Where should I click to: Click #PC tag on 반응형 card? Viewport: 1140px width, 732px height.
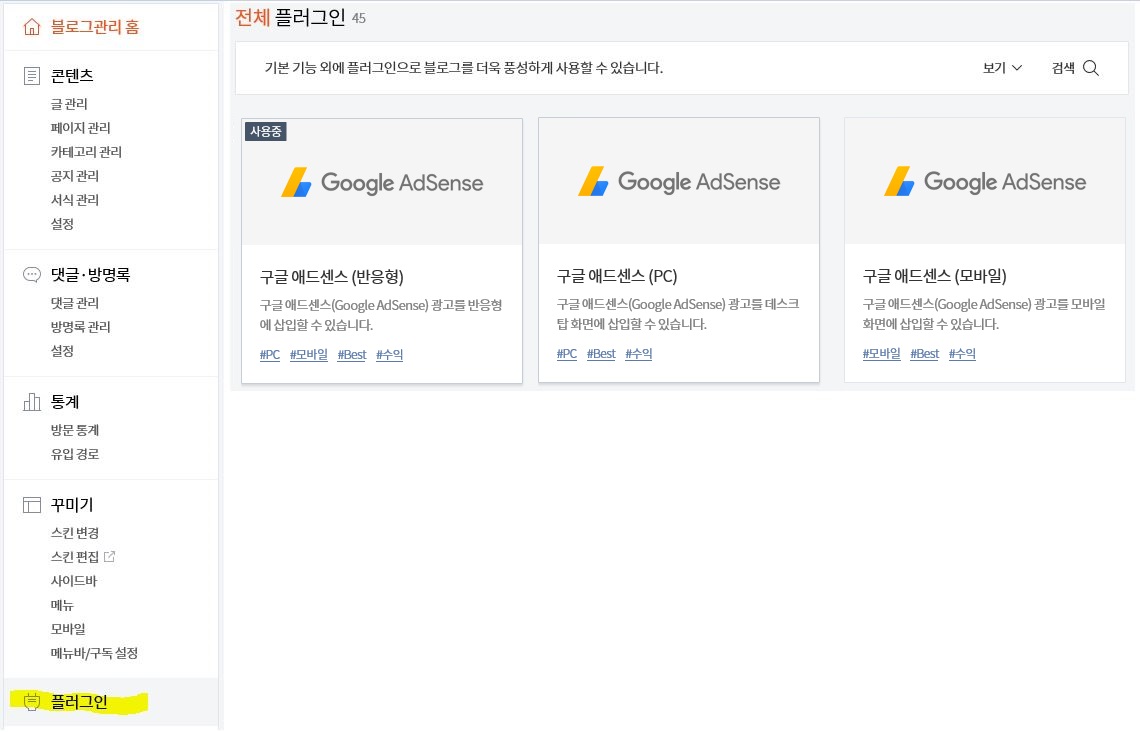tap(270, 355)
